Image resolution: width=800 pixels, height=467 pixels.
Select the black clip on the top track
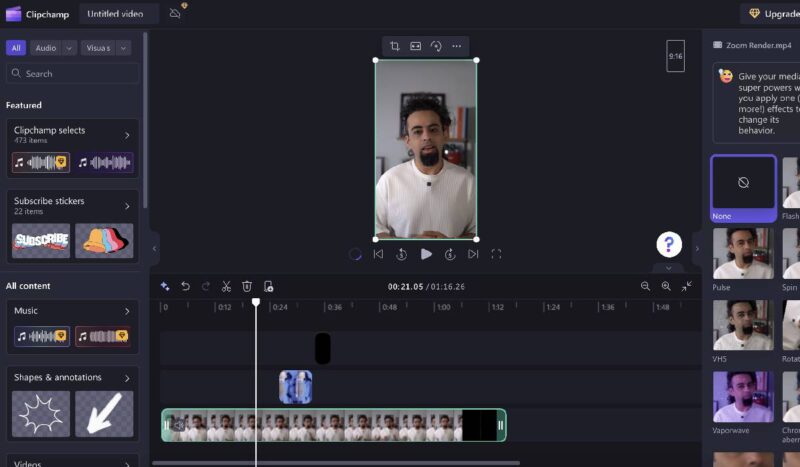pyautogui.click(x=322, y=349)
